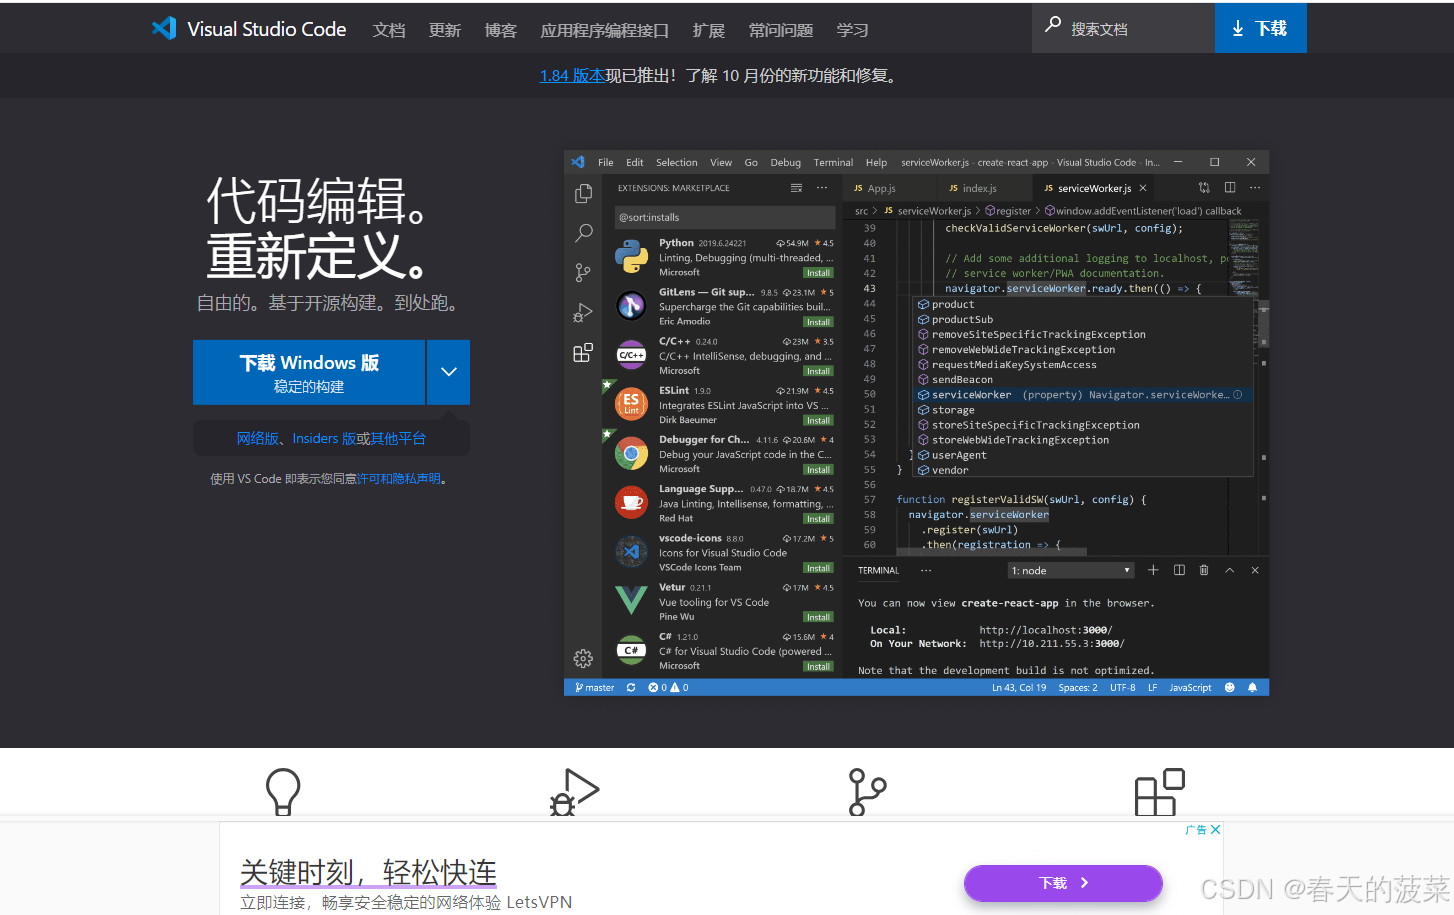
Task: Click the Git branch feature icon below hero
Action: point(867,792)
